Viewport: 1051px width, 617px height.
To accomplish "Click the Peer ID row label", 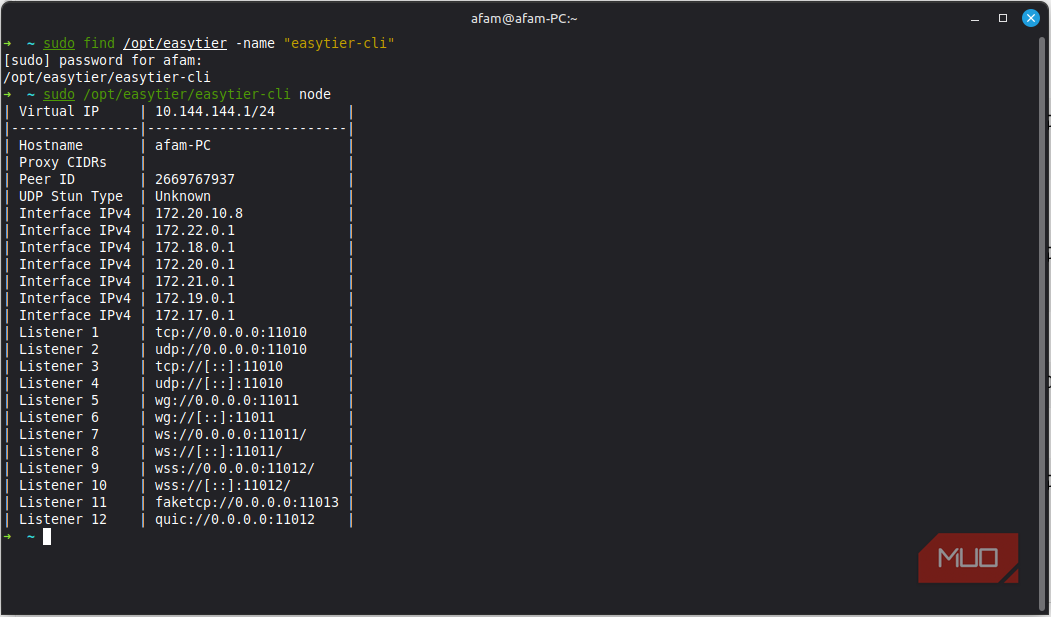I will pyautogui.click(x=47, y=180).
